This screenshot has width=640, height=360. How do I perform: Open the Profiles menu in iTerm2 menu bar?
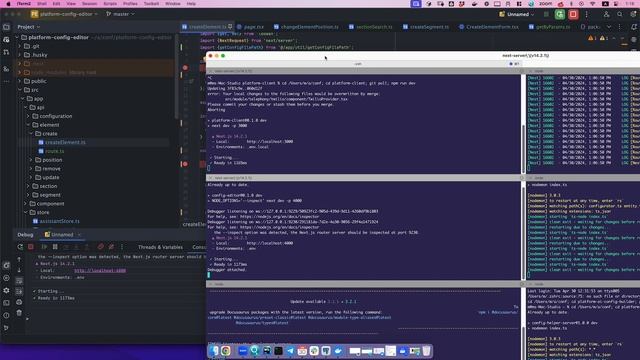click(x=130, y=4)
